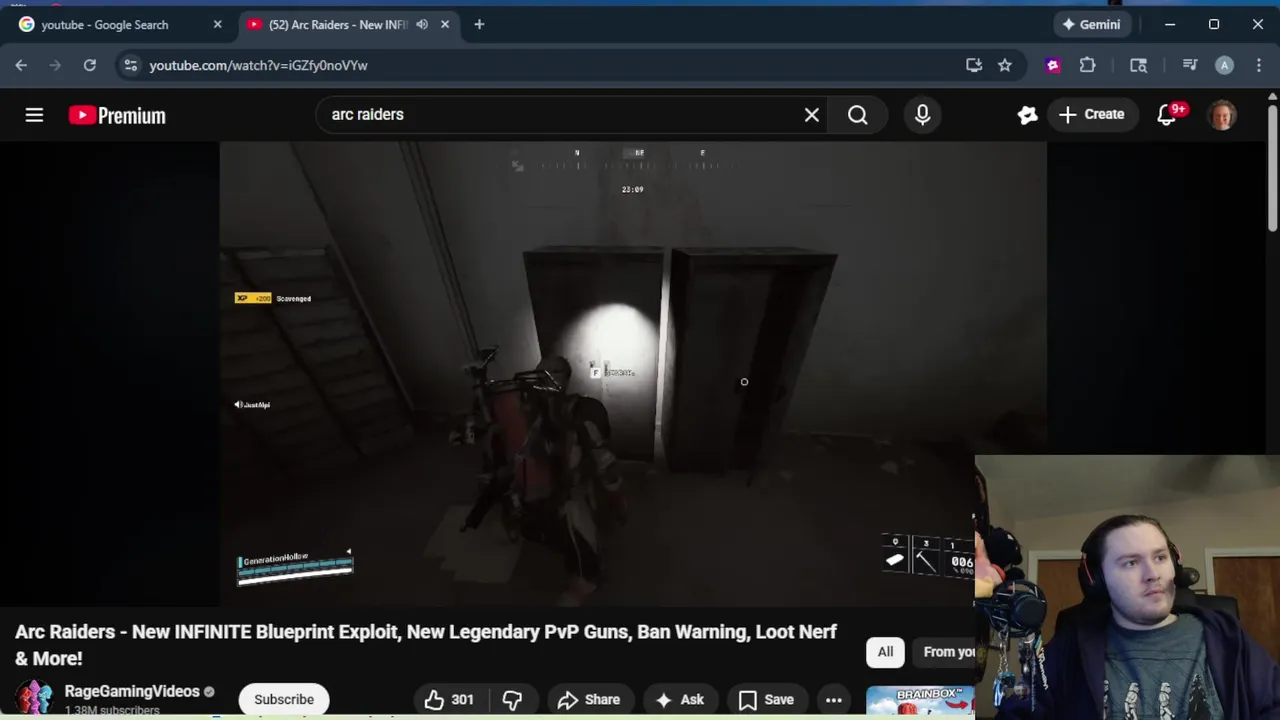Open the Chrome profile avatar

click(1224, 65)
